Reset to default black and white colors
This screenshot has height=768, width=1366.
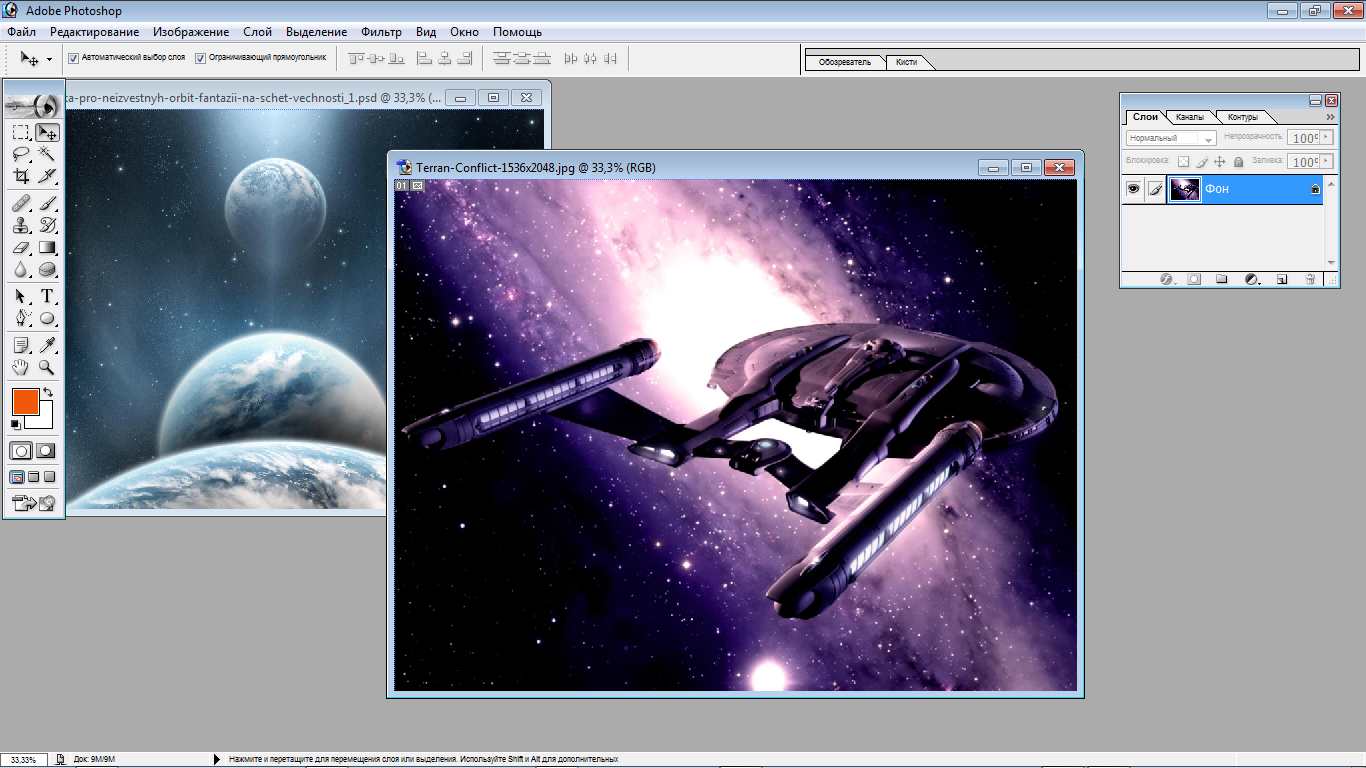point(16,425)
